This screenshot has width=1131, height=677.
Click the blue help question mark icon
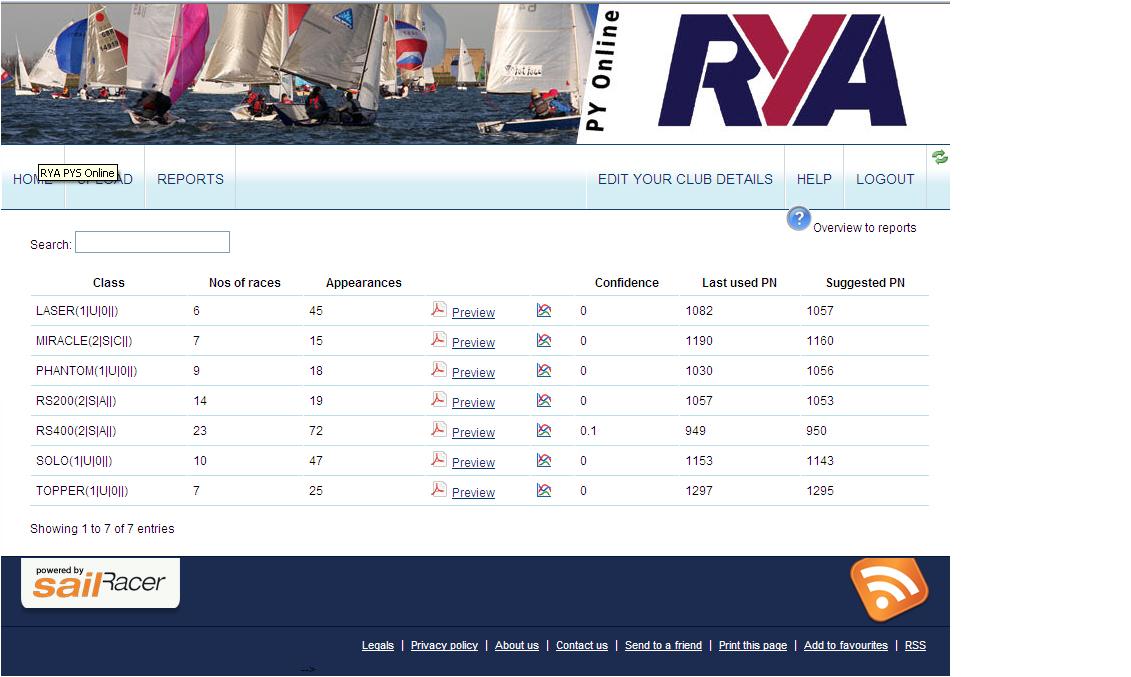[x=798, y=218]
